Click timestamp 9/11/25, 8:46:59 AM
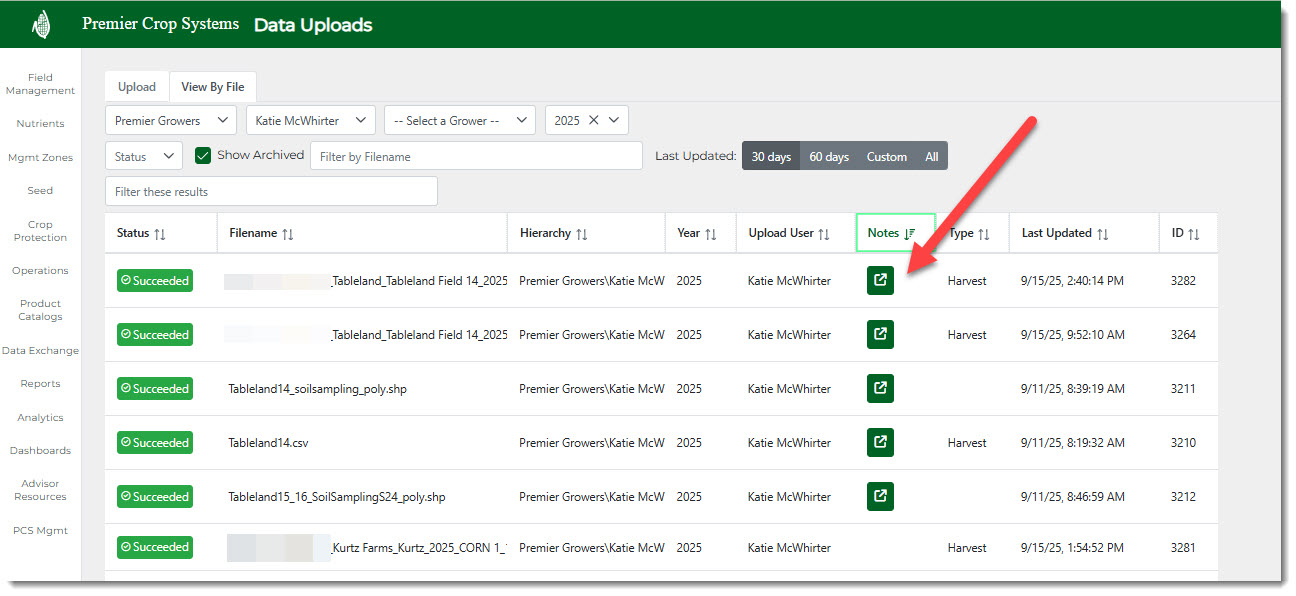 click(1073, 497)
